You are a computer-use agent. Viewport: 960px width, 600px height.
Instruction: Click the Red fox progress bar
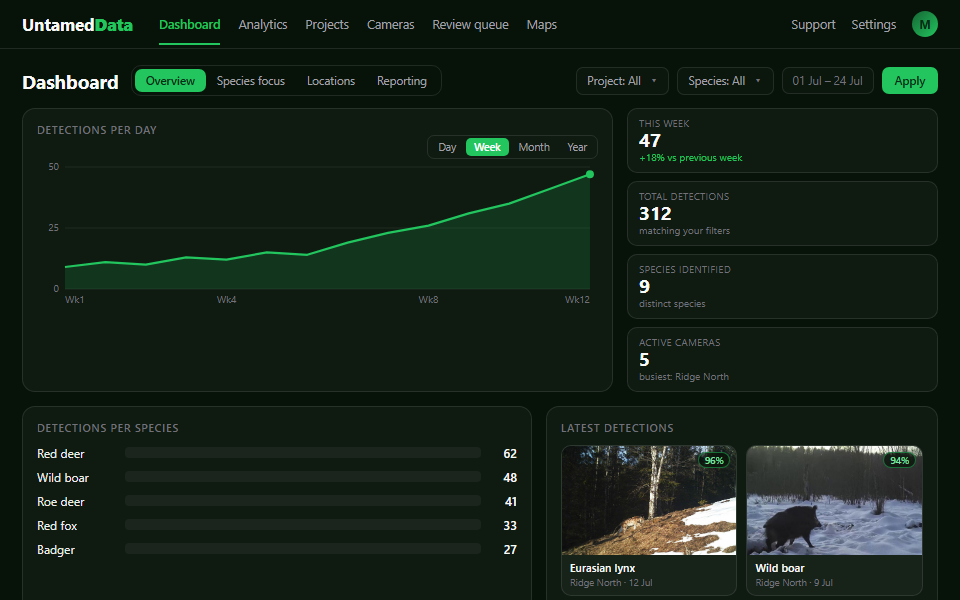[x=302, y=525]
